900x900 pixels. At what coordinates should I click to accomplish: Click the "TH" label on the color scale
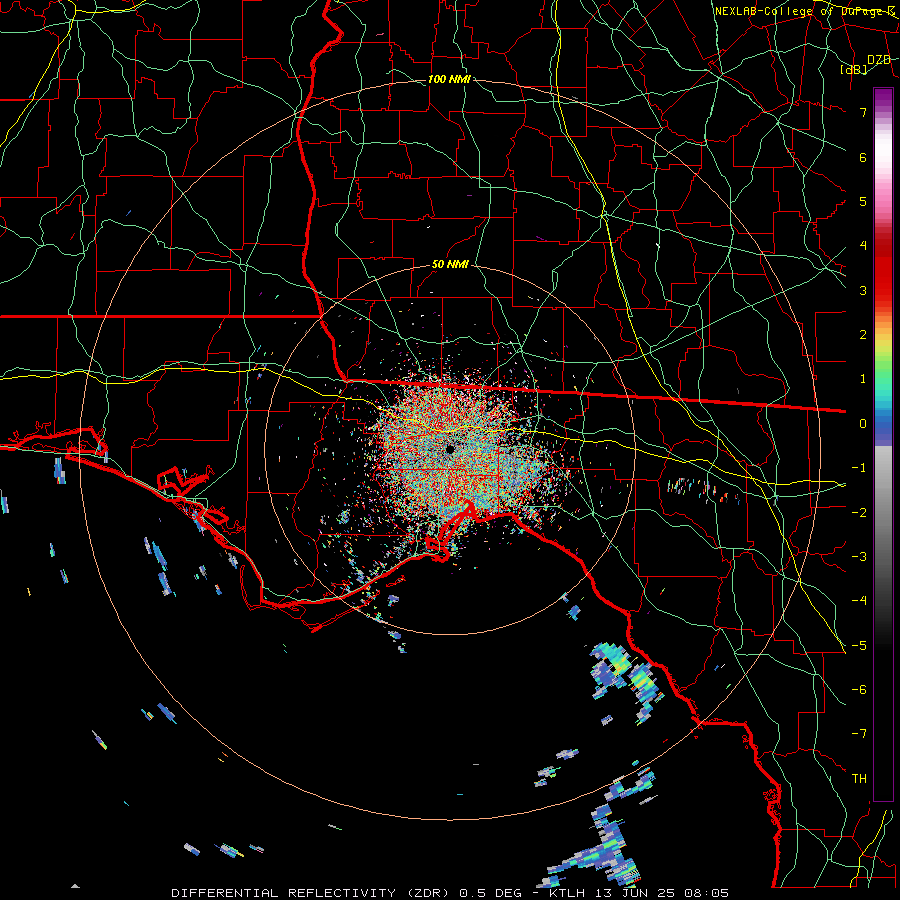pos(859,778)
